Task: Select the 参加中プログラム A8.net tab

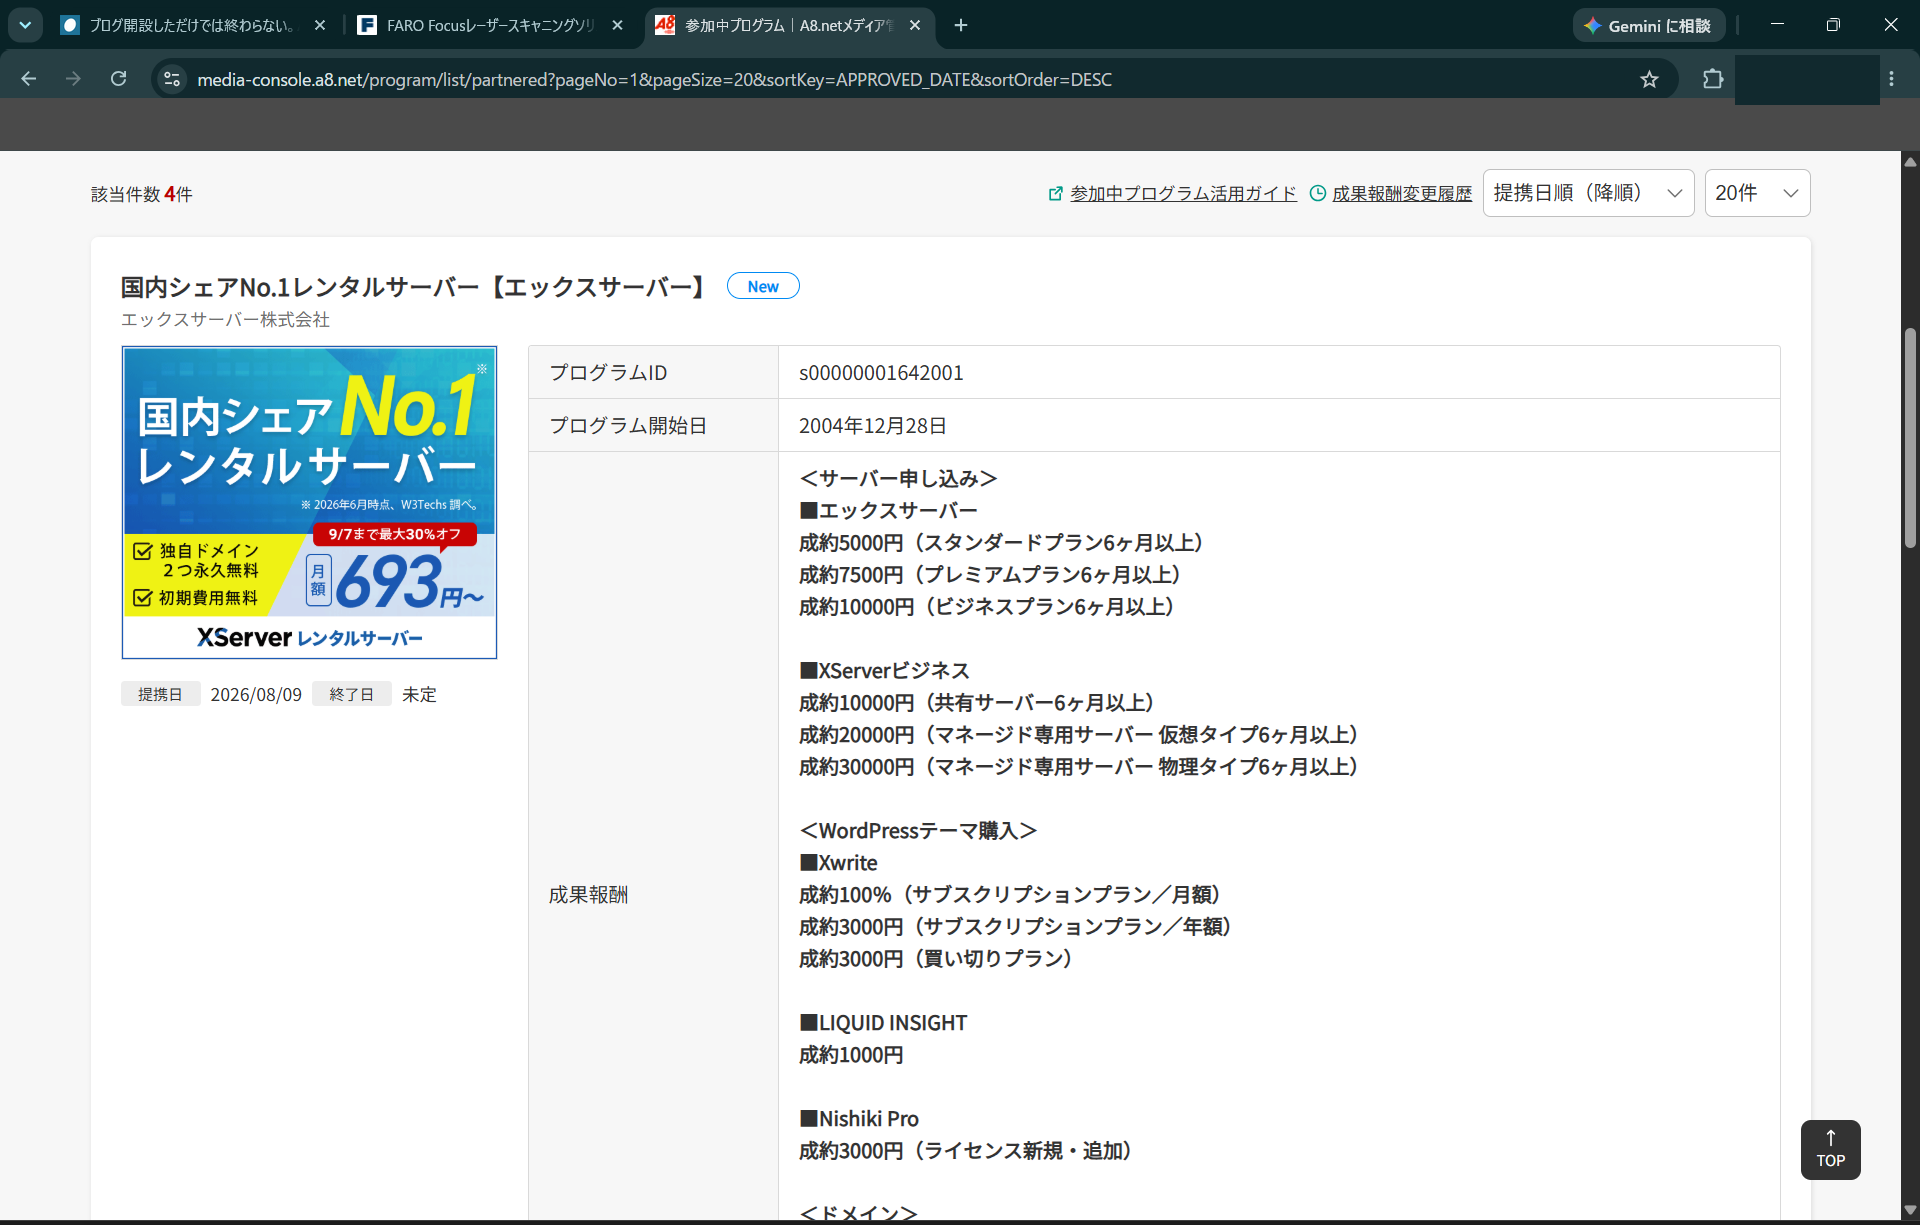Action: coord(789,25)
